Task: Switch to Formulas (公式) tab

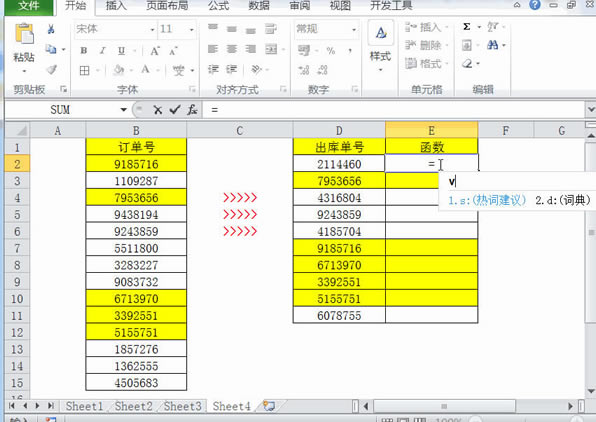Action: pyautogui.click(x=219, y=6)
